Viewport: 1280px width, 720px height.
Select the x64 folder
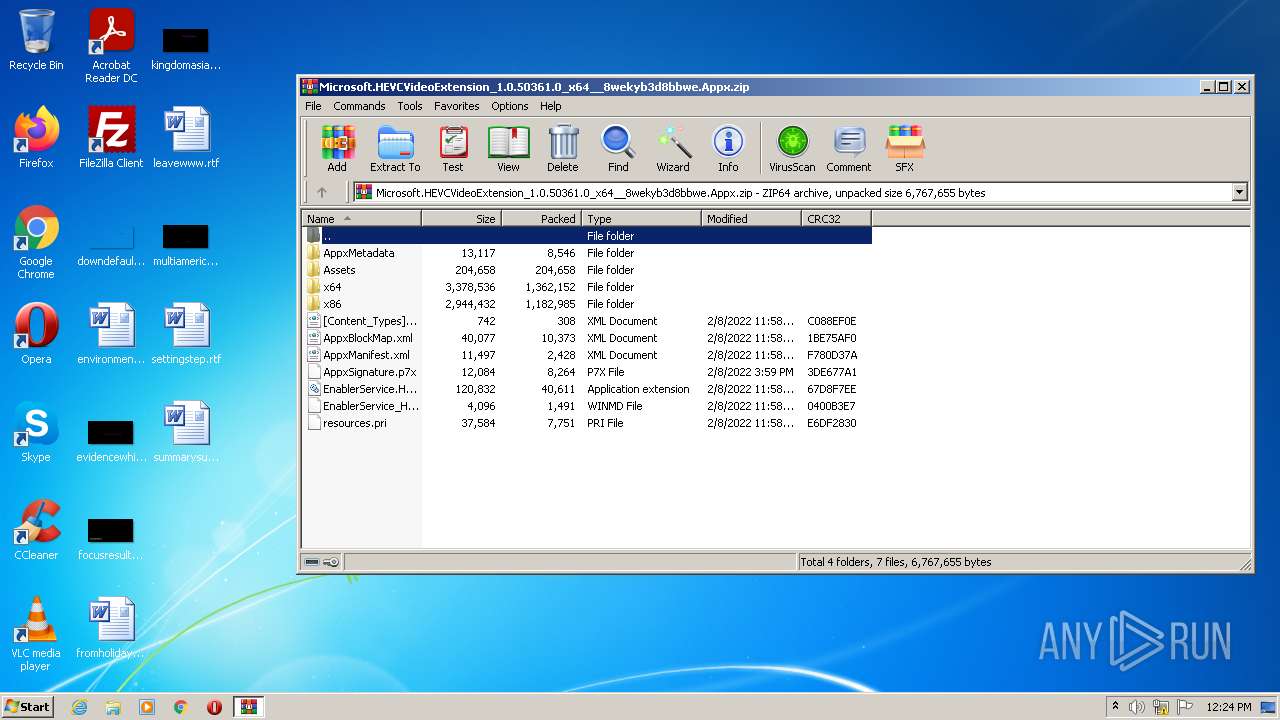click(x=587, y=287)
